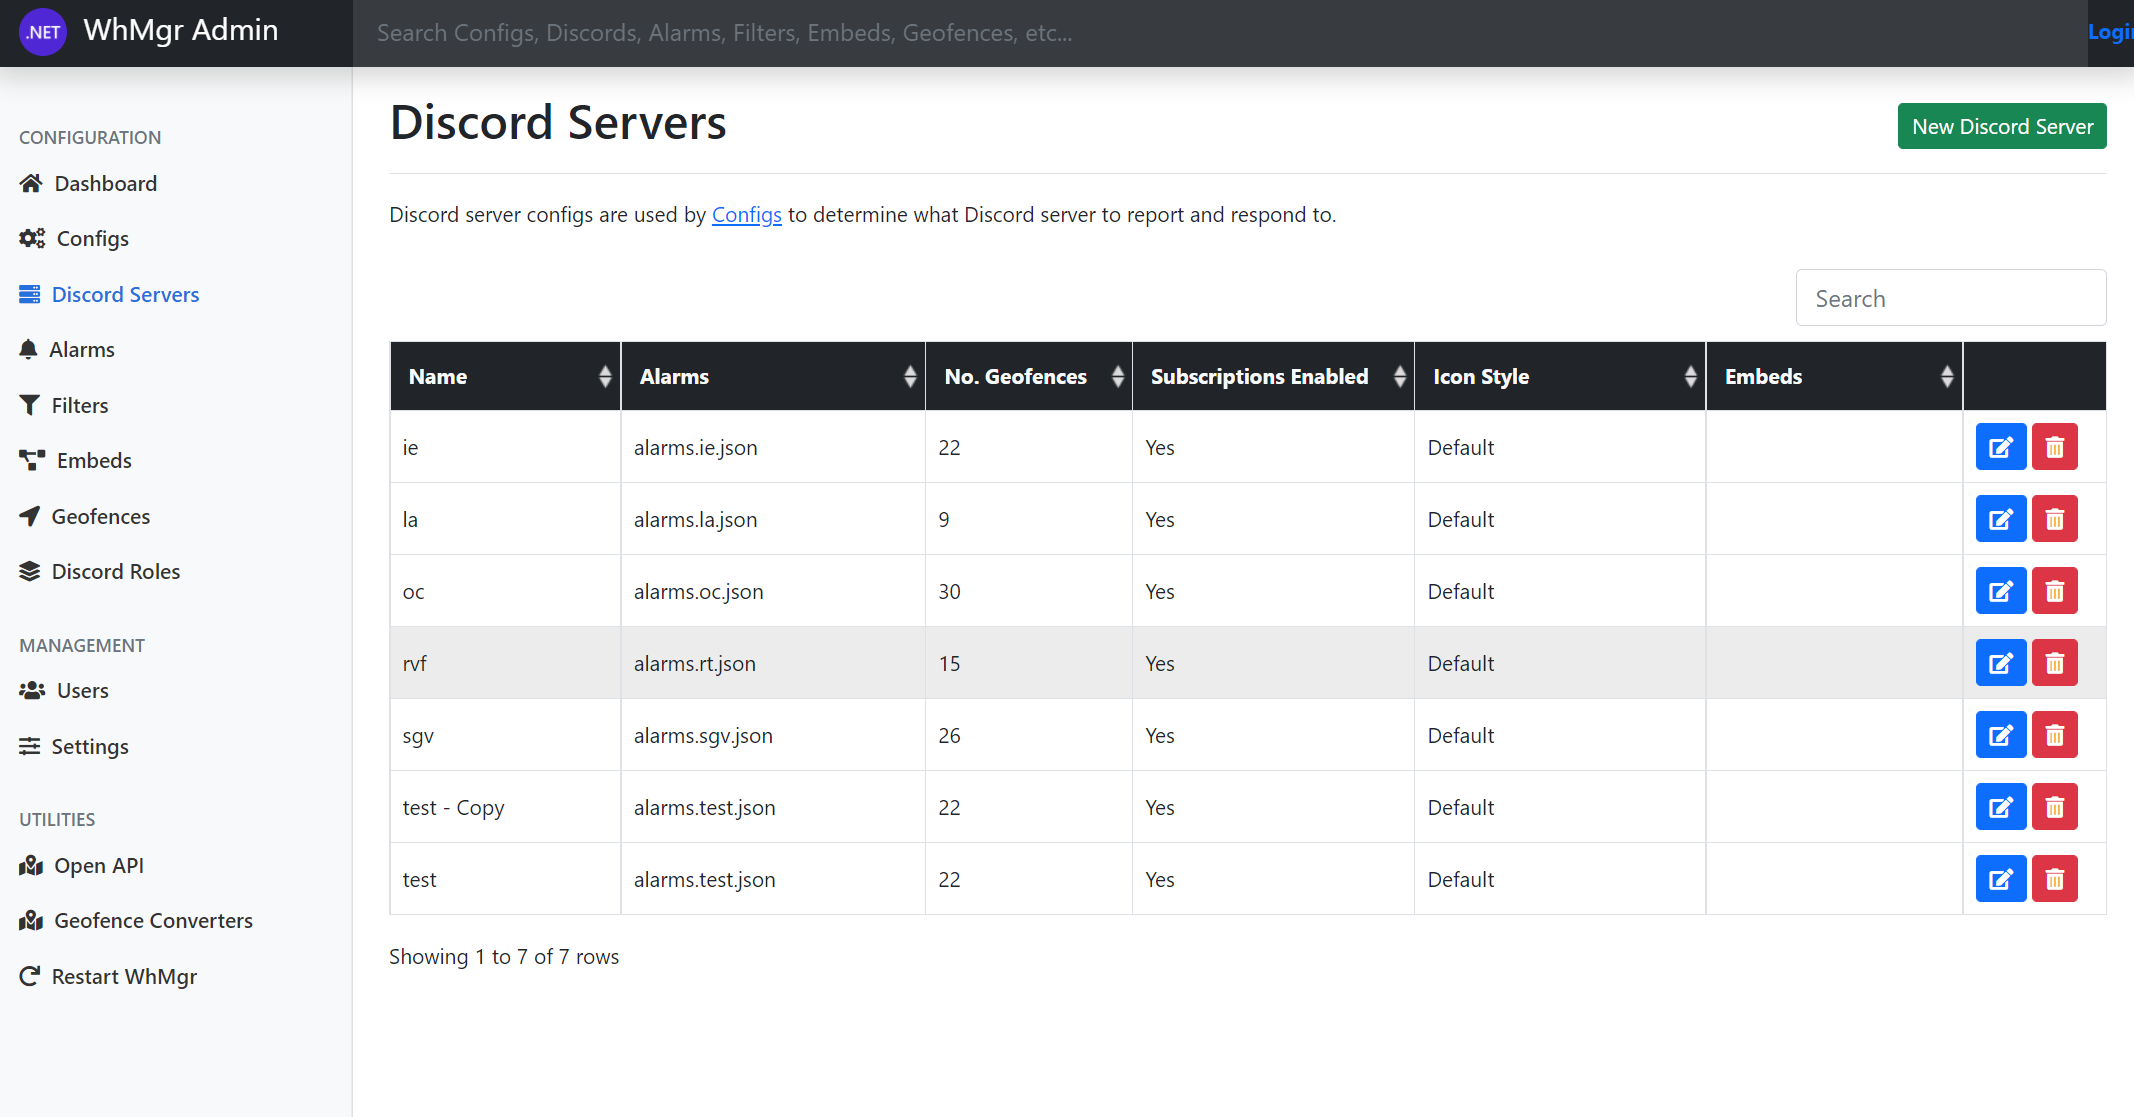Click the edit icon for the oc row

click(x=2000, y=591)
